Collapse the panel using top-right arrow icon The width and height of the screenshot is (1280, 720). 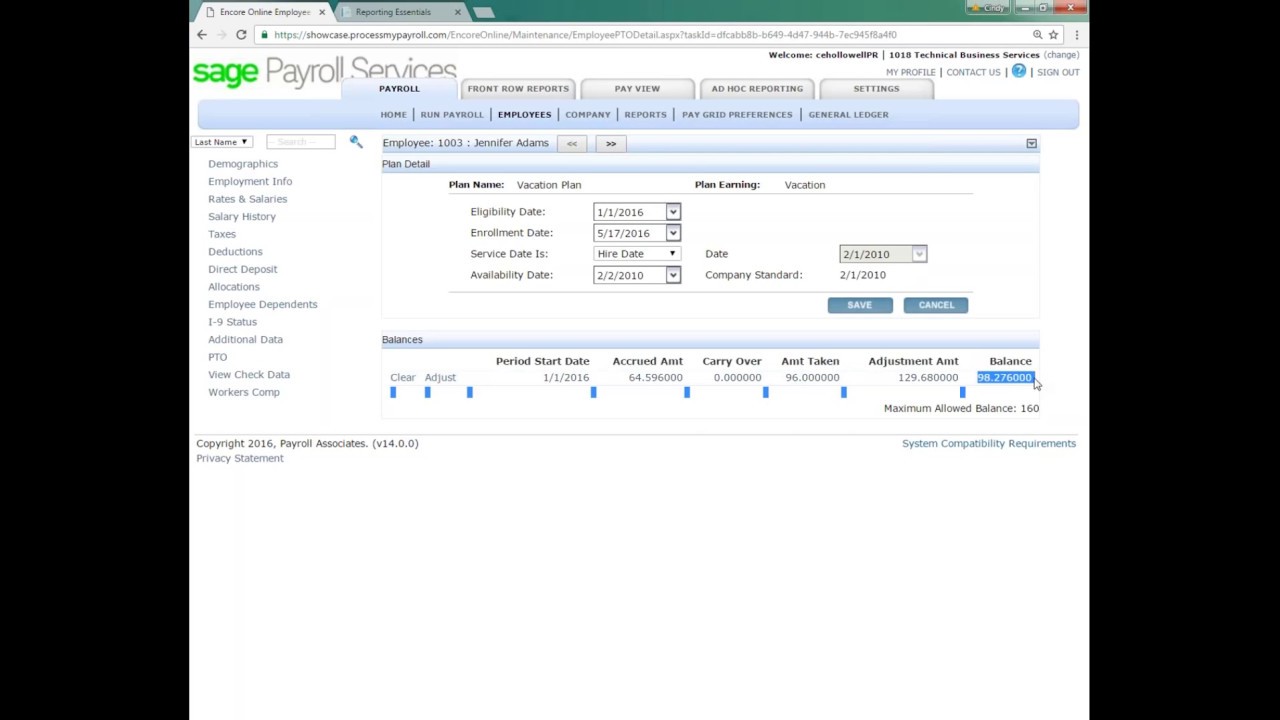1031,143
